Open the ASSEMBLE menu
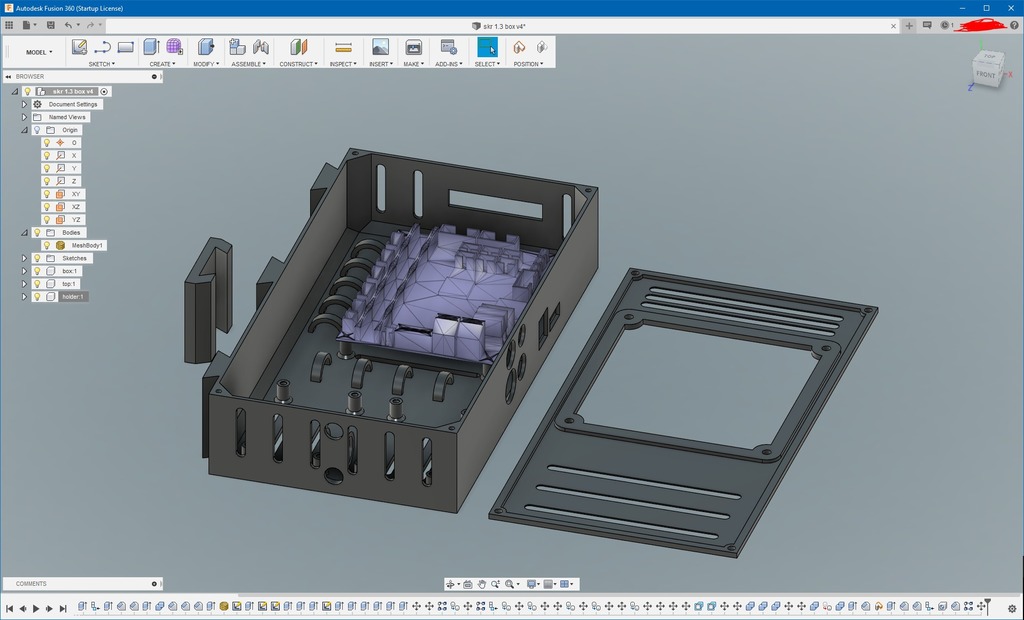 [x=248, y=64]
